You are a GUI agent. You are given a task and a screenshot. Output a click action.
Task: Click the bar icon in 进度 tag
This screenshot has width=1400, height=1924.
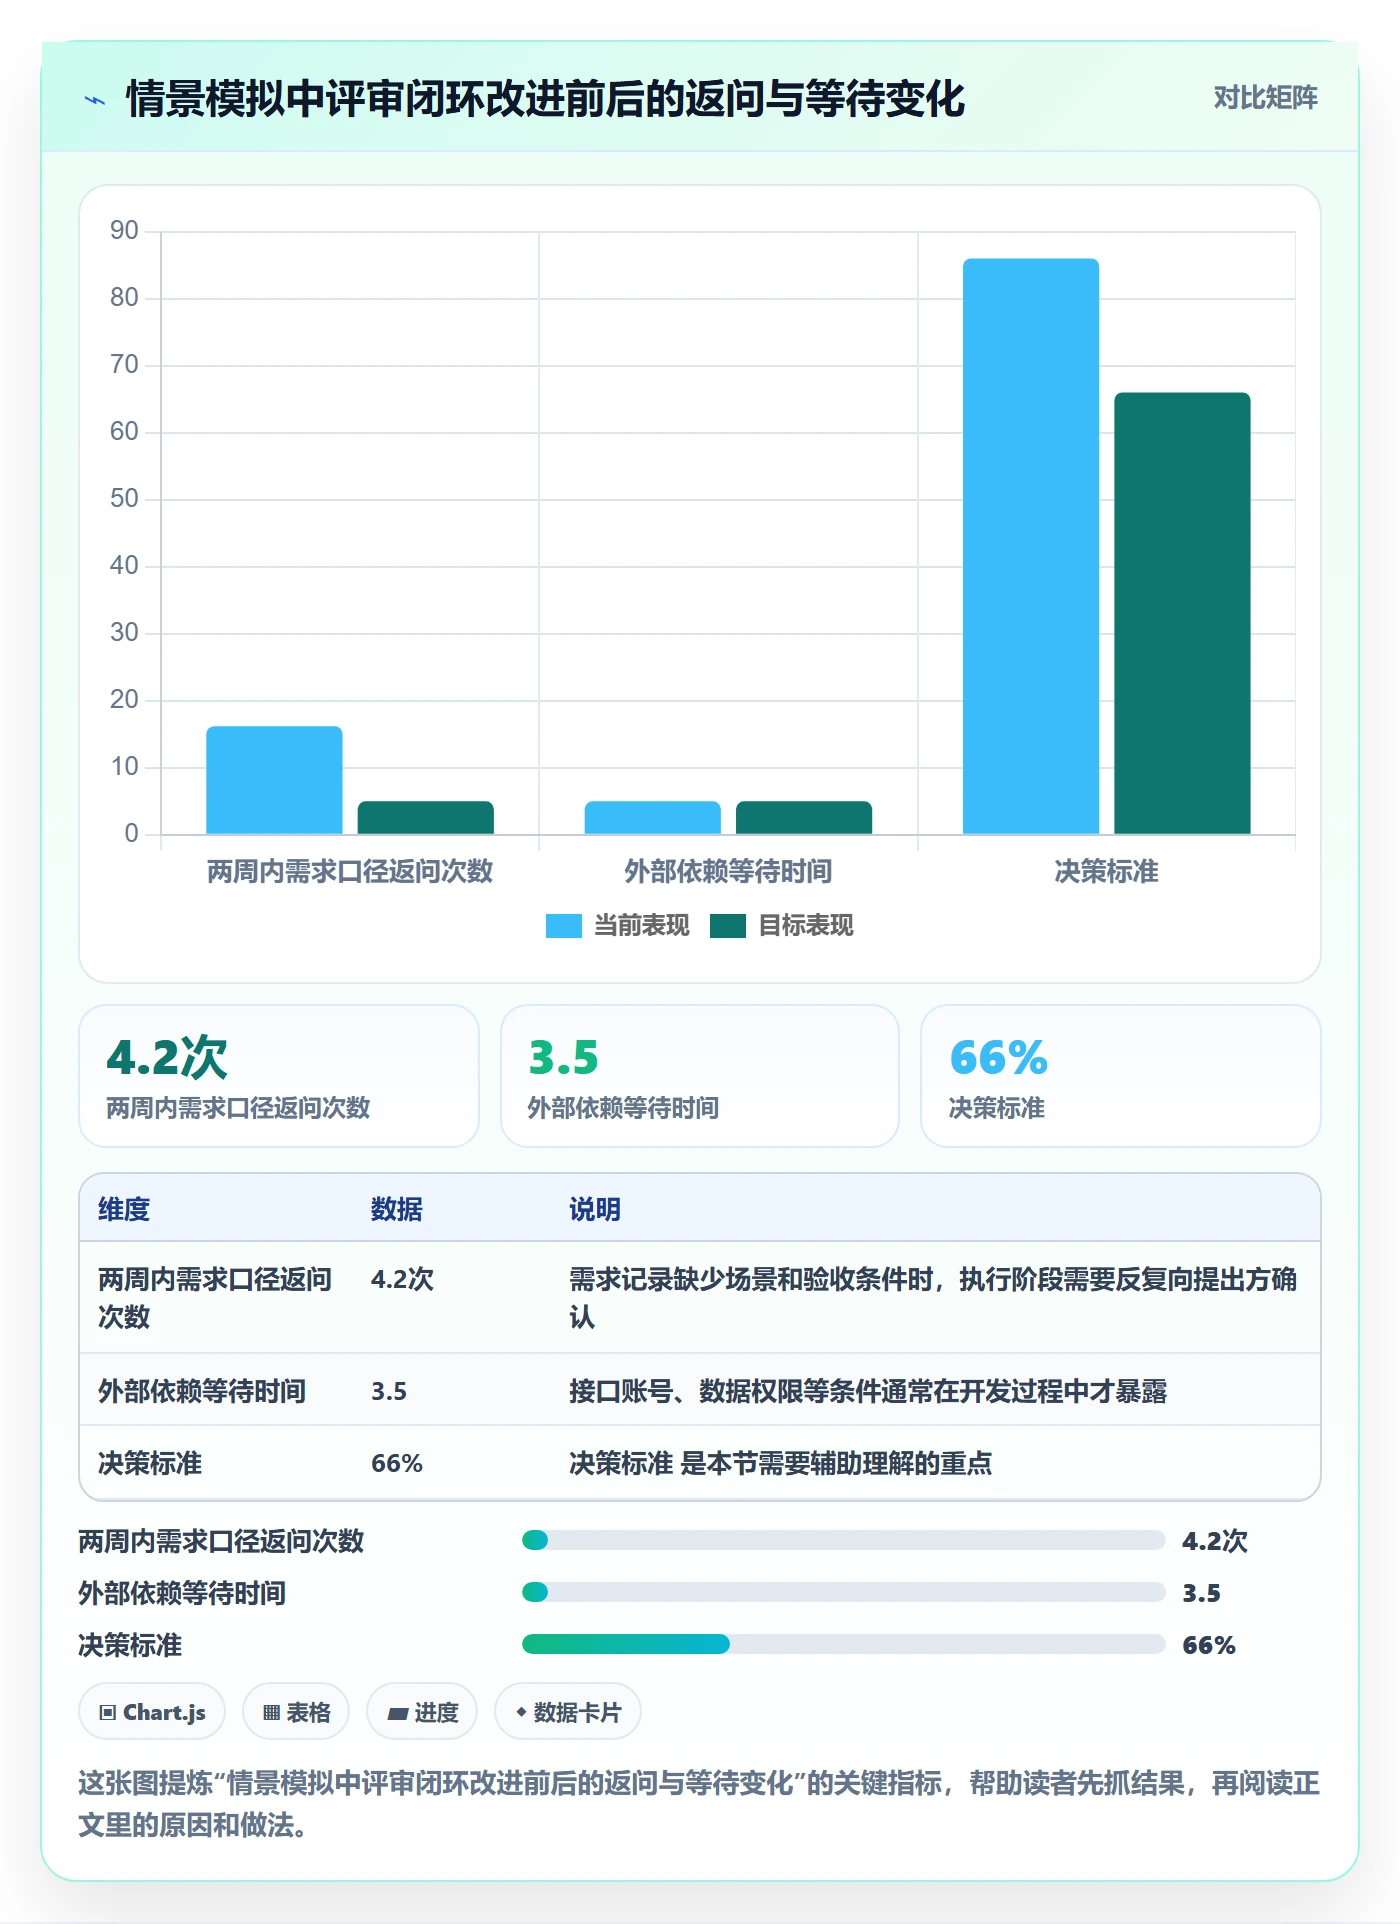point(397,1714)
